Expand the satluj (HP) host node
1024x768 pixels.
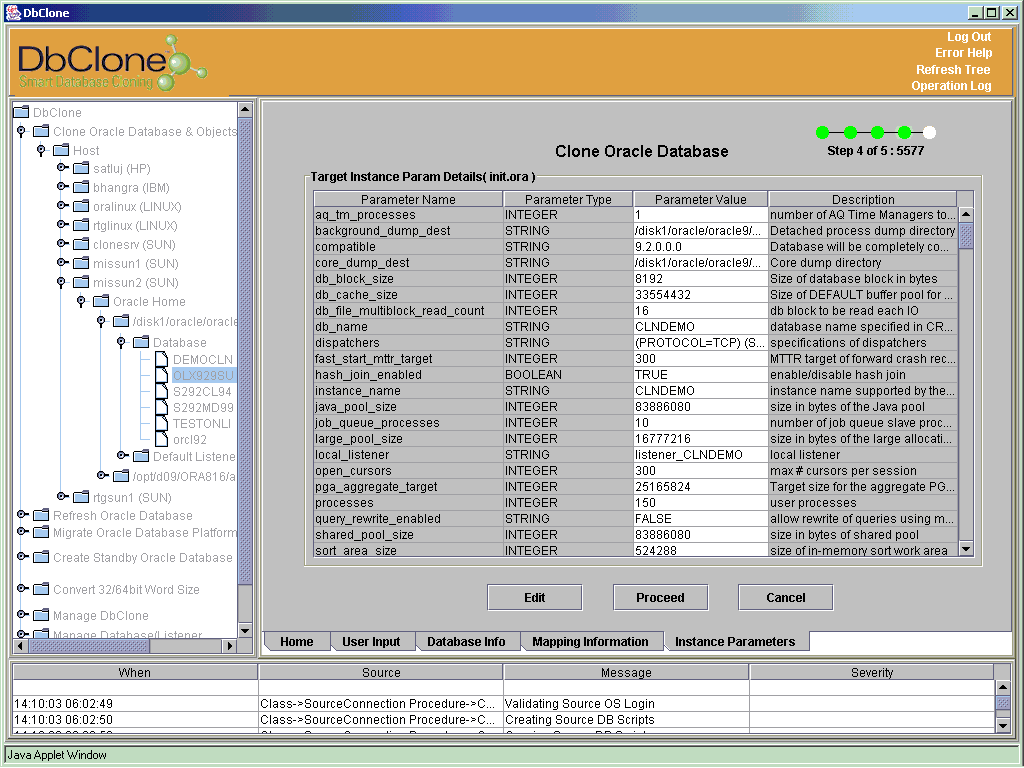point(62,168)
